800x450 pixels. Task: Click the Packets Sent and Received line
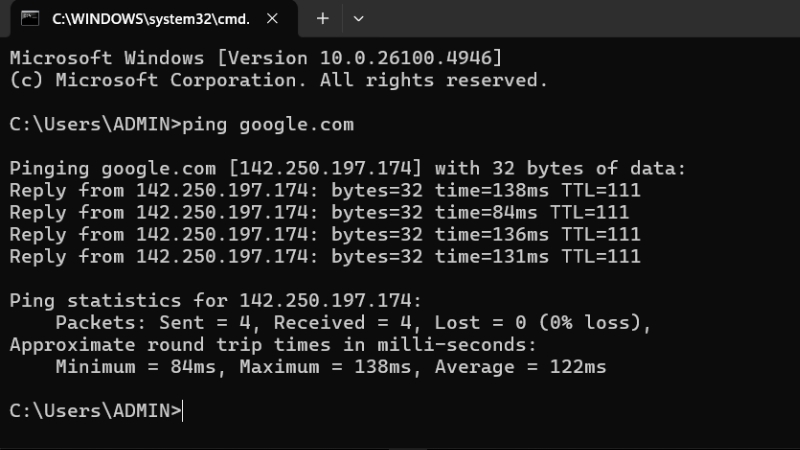click(x=354, y=322)
